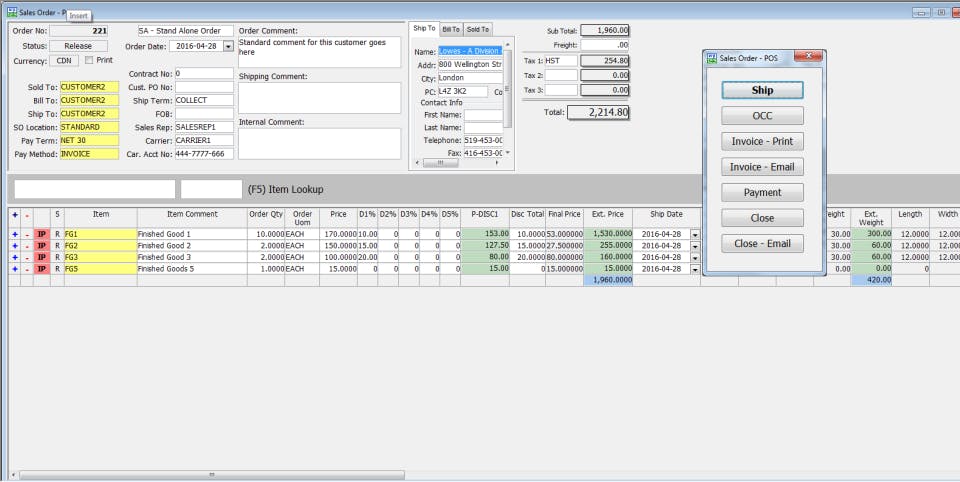The width and height of the screenshot is (960, 482).
Task: Click the red minus icon on FG2 row
Action: click(27, 246)
